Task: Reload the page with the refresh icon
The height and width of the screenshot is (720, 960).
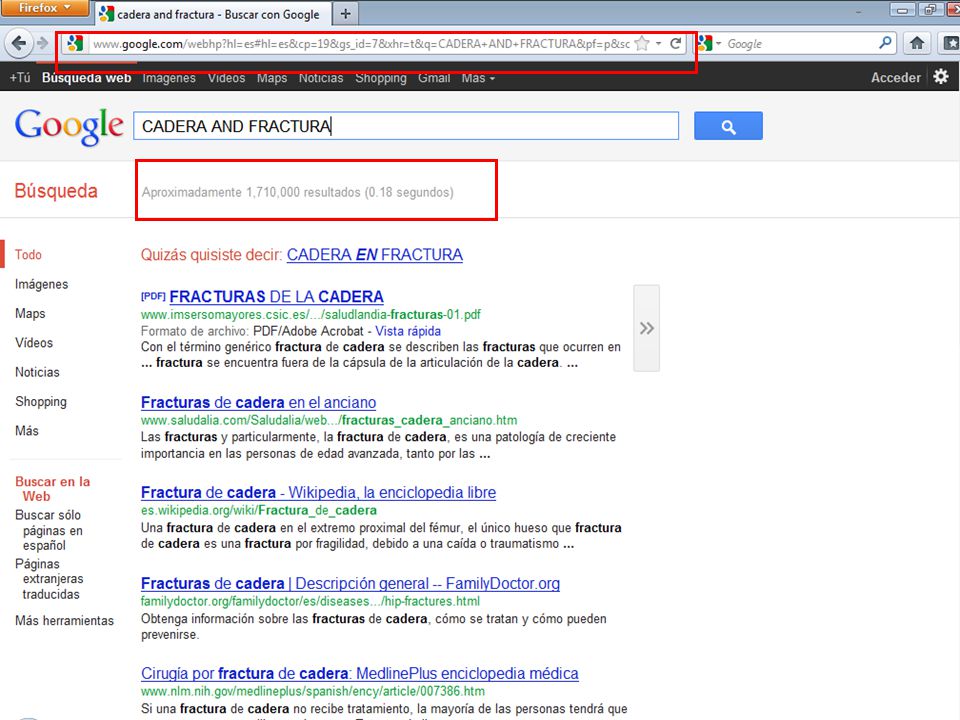Action: (676, 43)
